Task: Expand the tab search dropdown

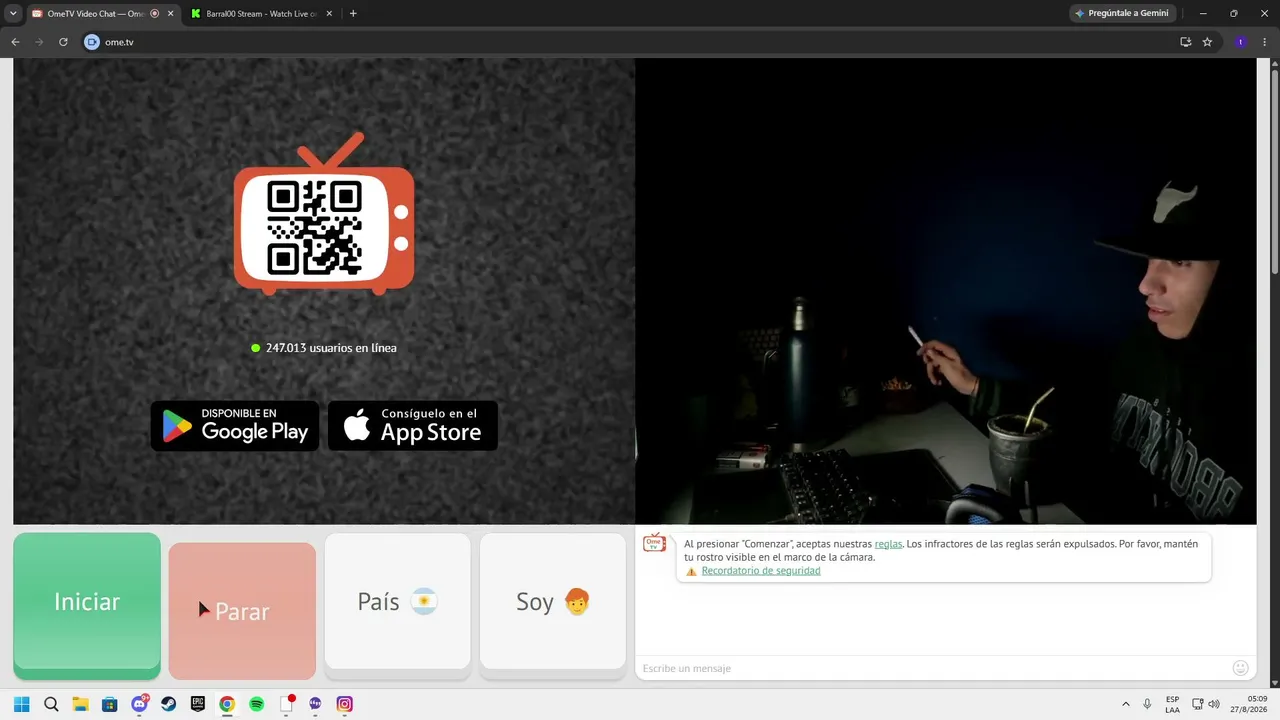Action: (x=13, y=14)
